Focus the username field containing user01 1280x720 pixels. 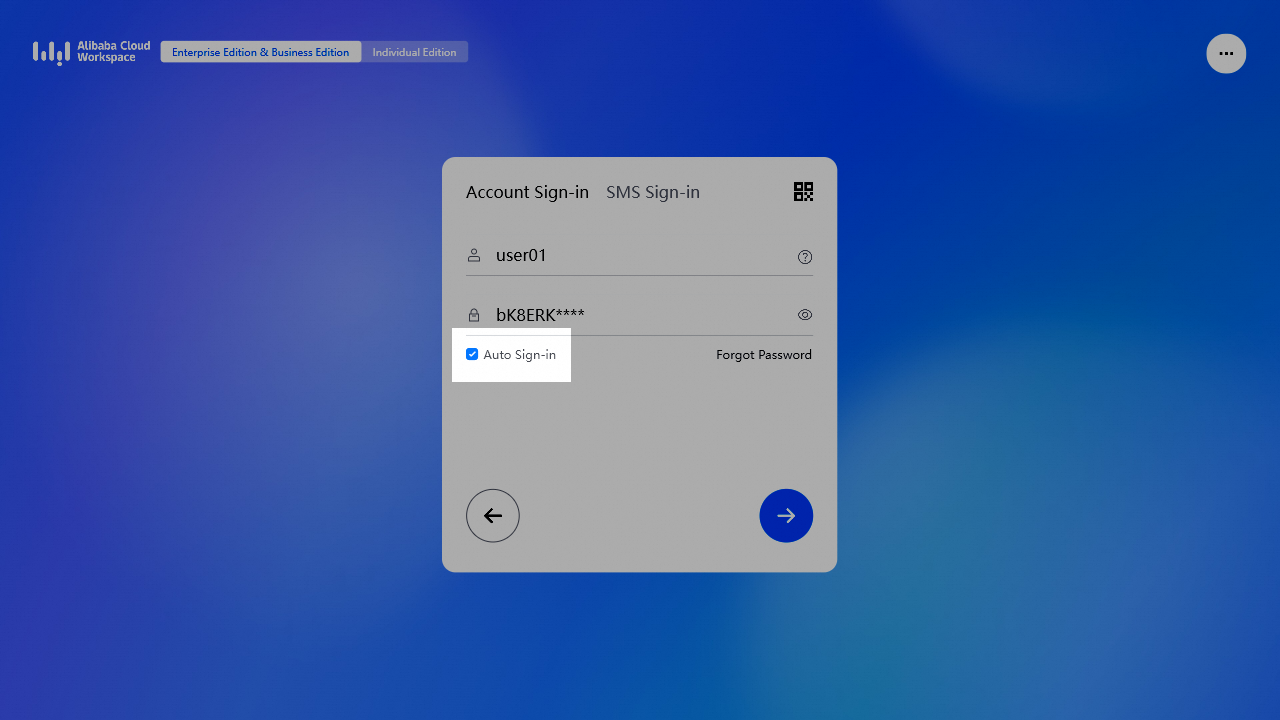tap(640, 256)
